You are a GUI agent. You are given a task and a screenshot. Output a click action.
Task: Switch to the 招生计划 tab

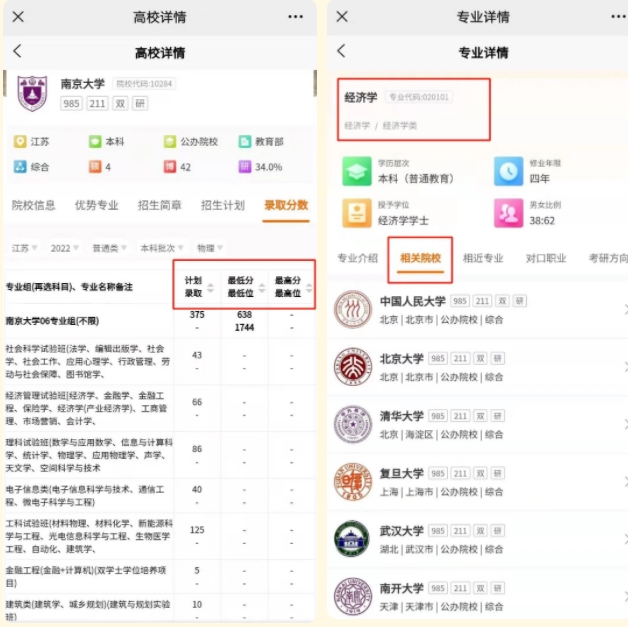pos(222,205)
